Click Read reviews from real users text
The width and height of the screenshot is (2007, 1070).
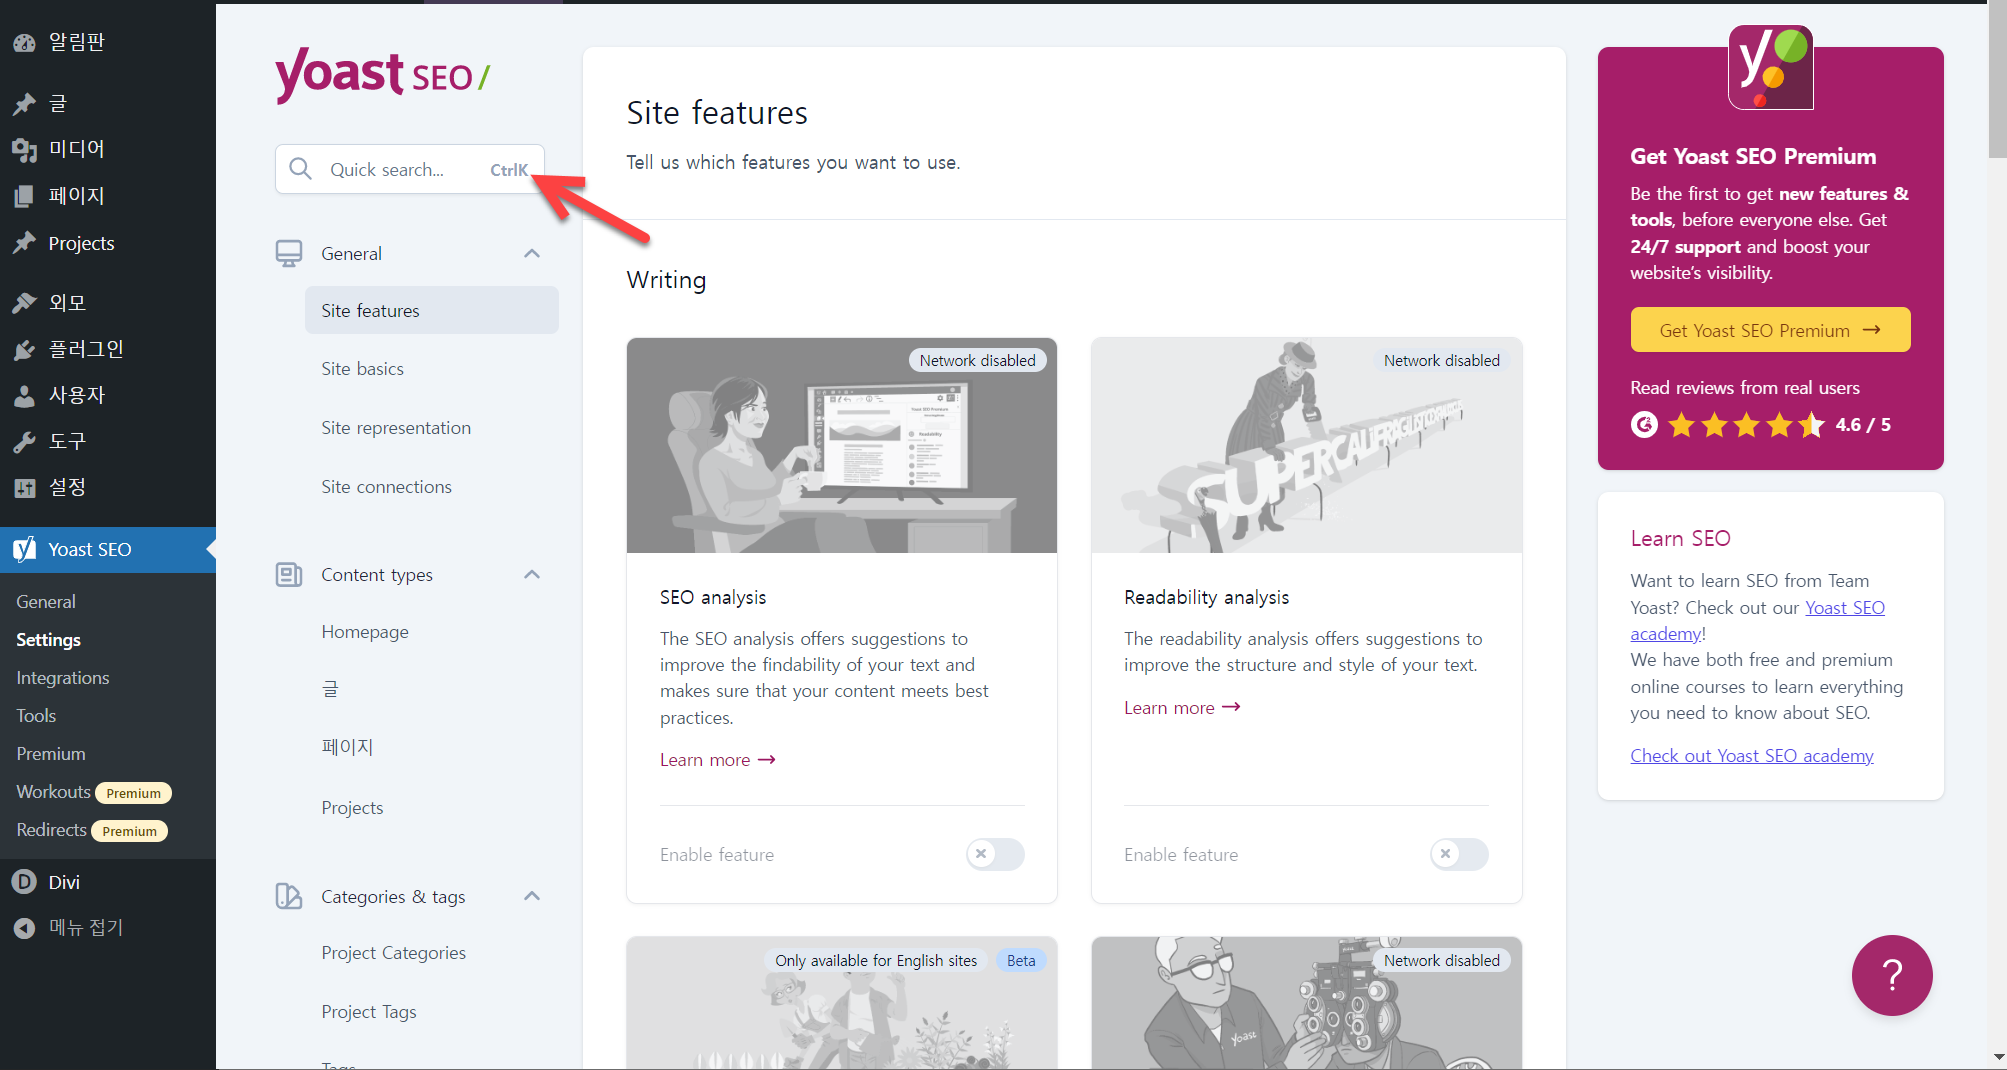point(1745,388)
